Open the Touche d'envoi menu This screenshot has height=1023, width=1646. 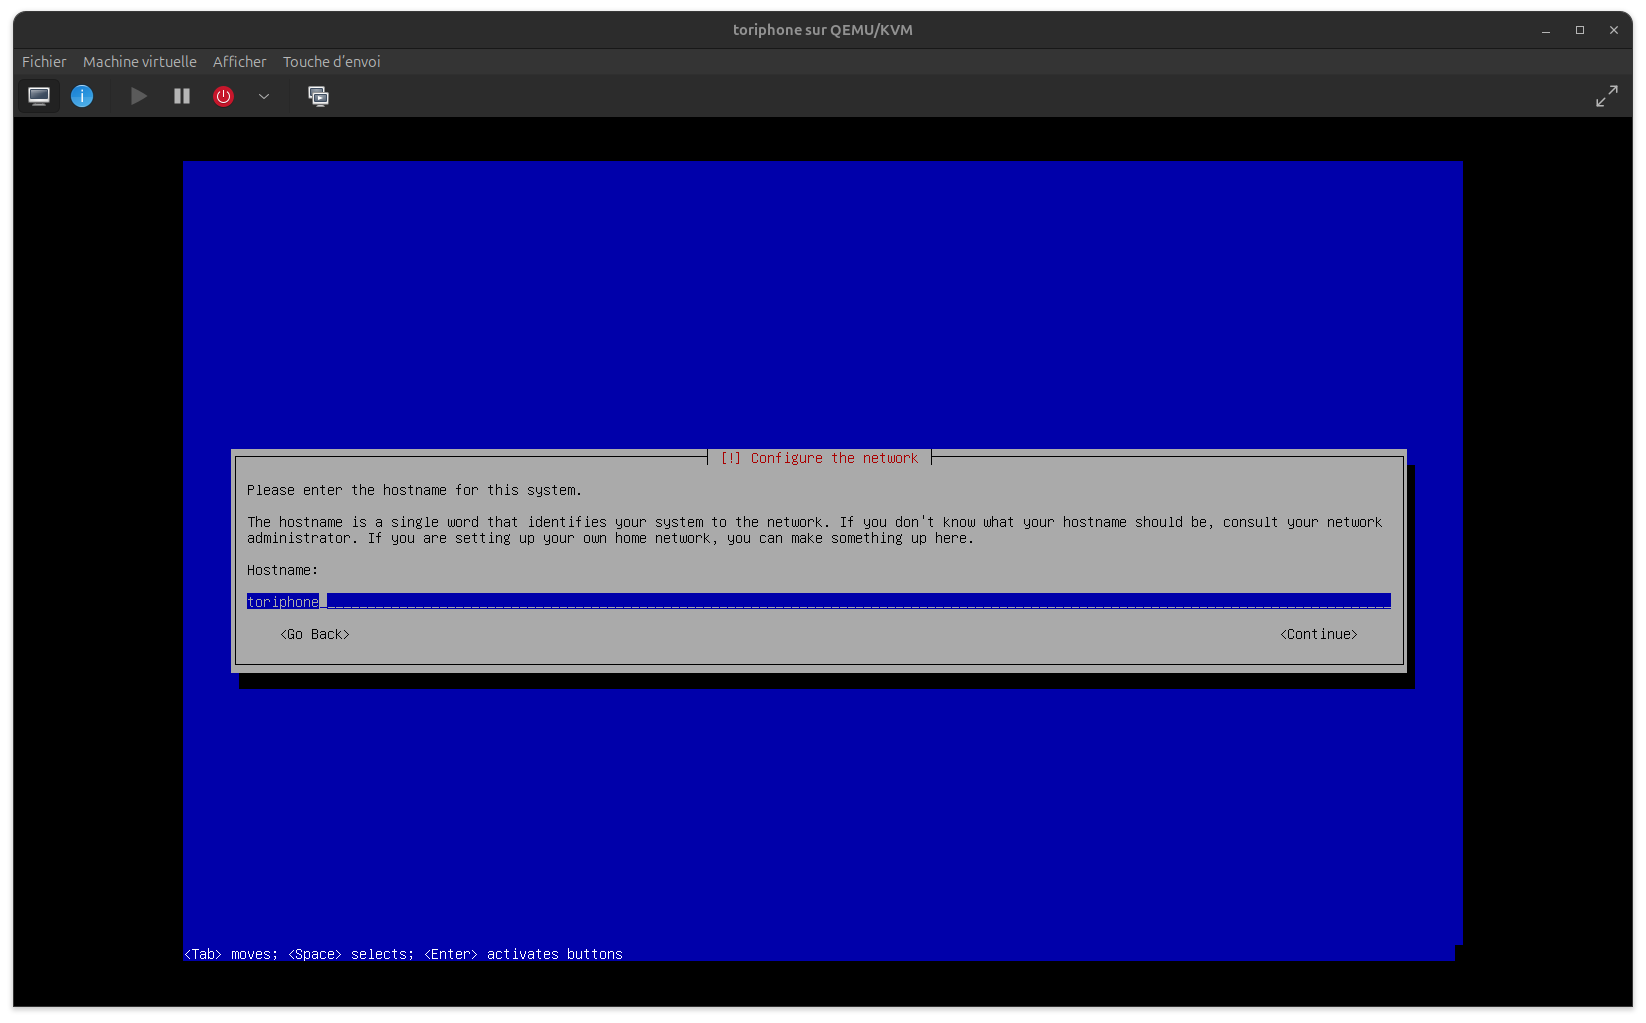tap(331, 62)
